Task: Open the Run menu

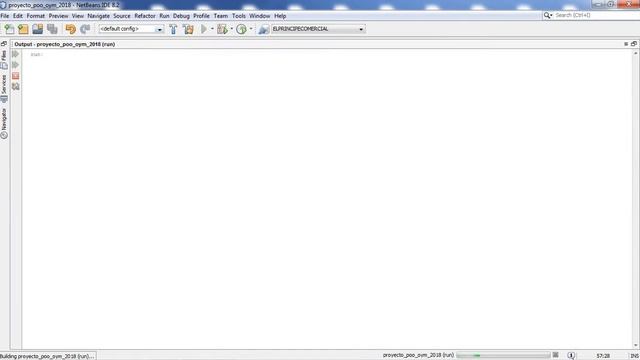Action: click(164, 16)
